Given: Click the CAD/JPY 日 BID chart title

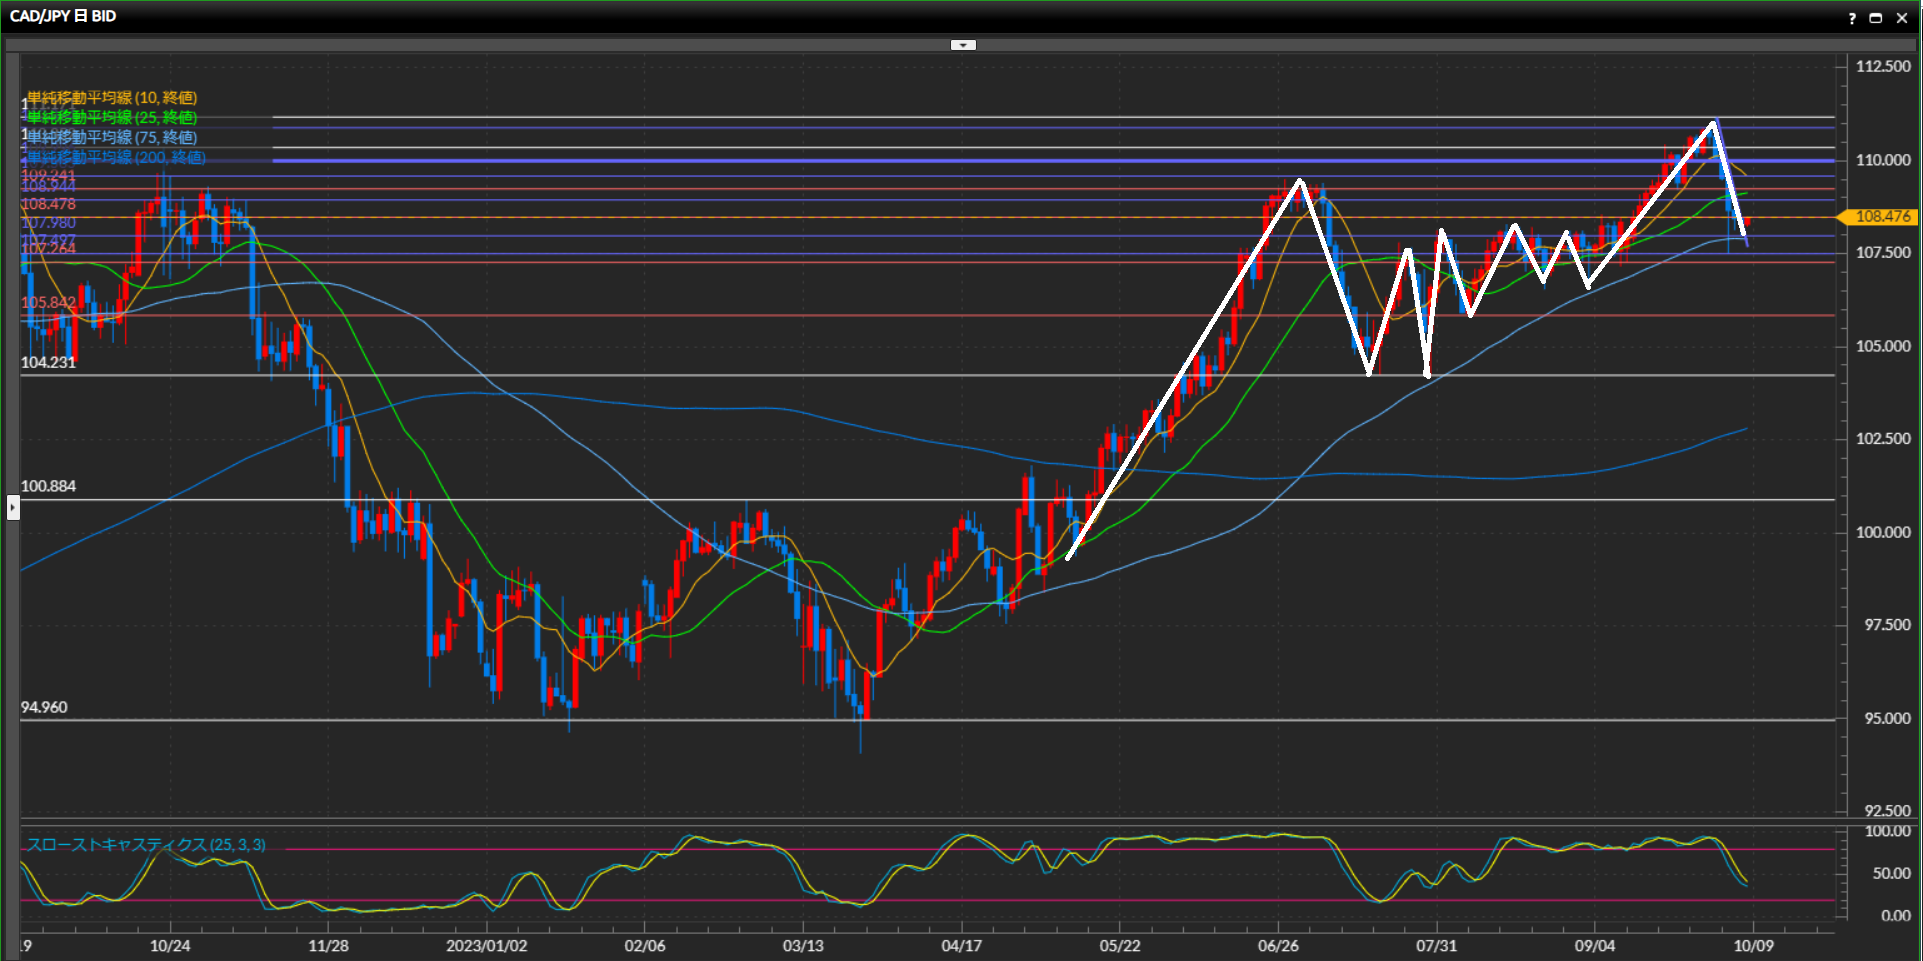Looking at the screenshot, I should (62, 16).
